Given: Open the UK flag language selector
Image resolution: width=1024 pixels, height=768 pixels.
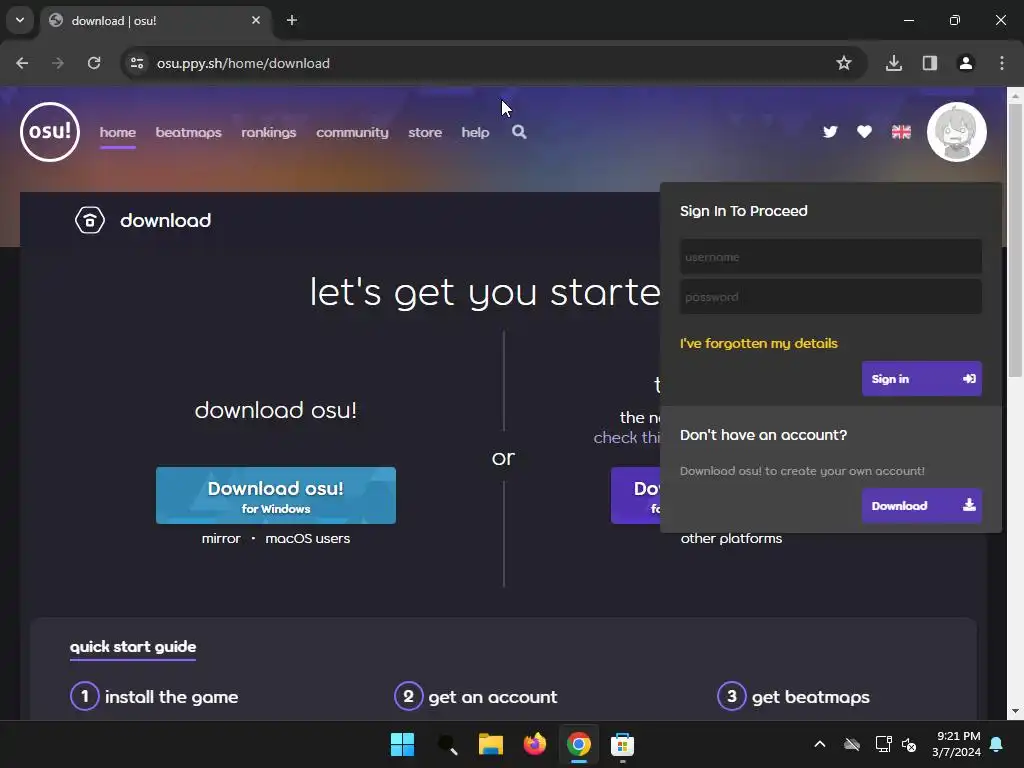Looking at the screenshot, I should [x=901, y=132].
